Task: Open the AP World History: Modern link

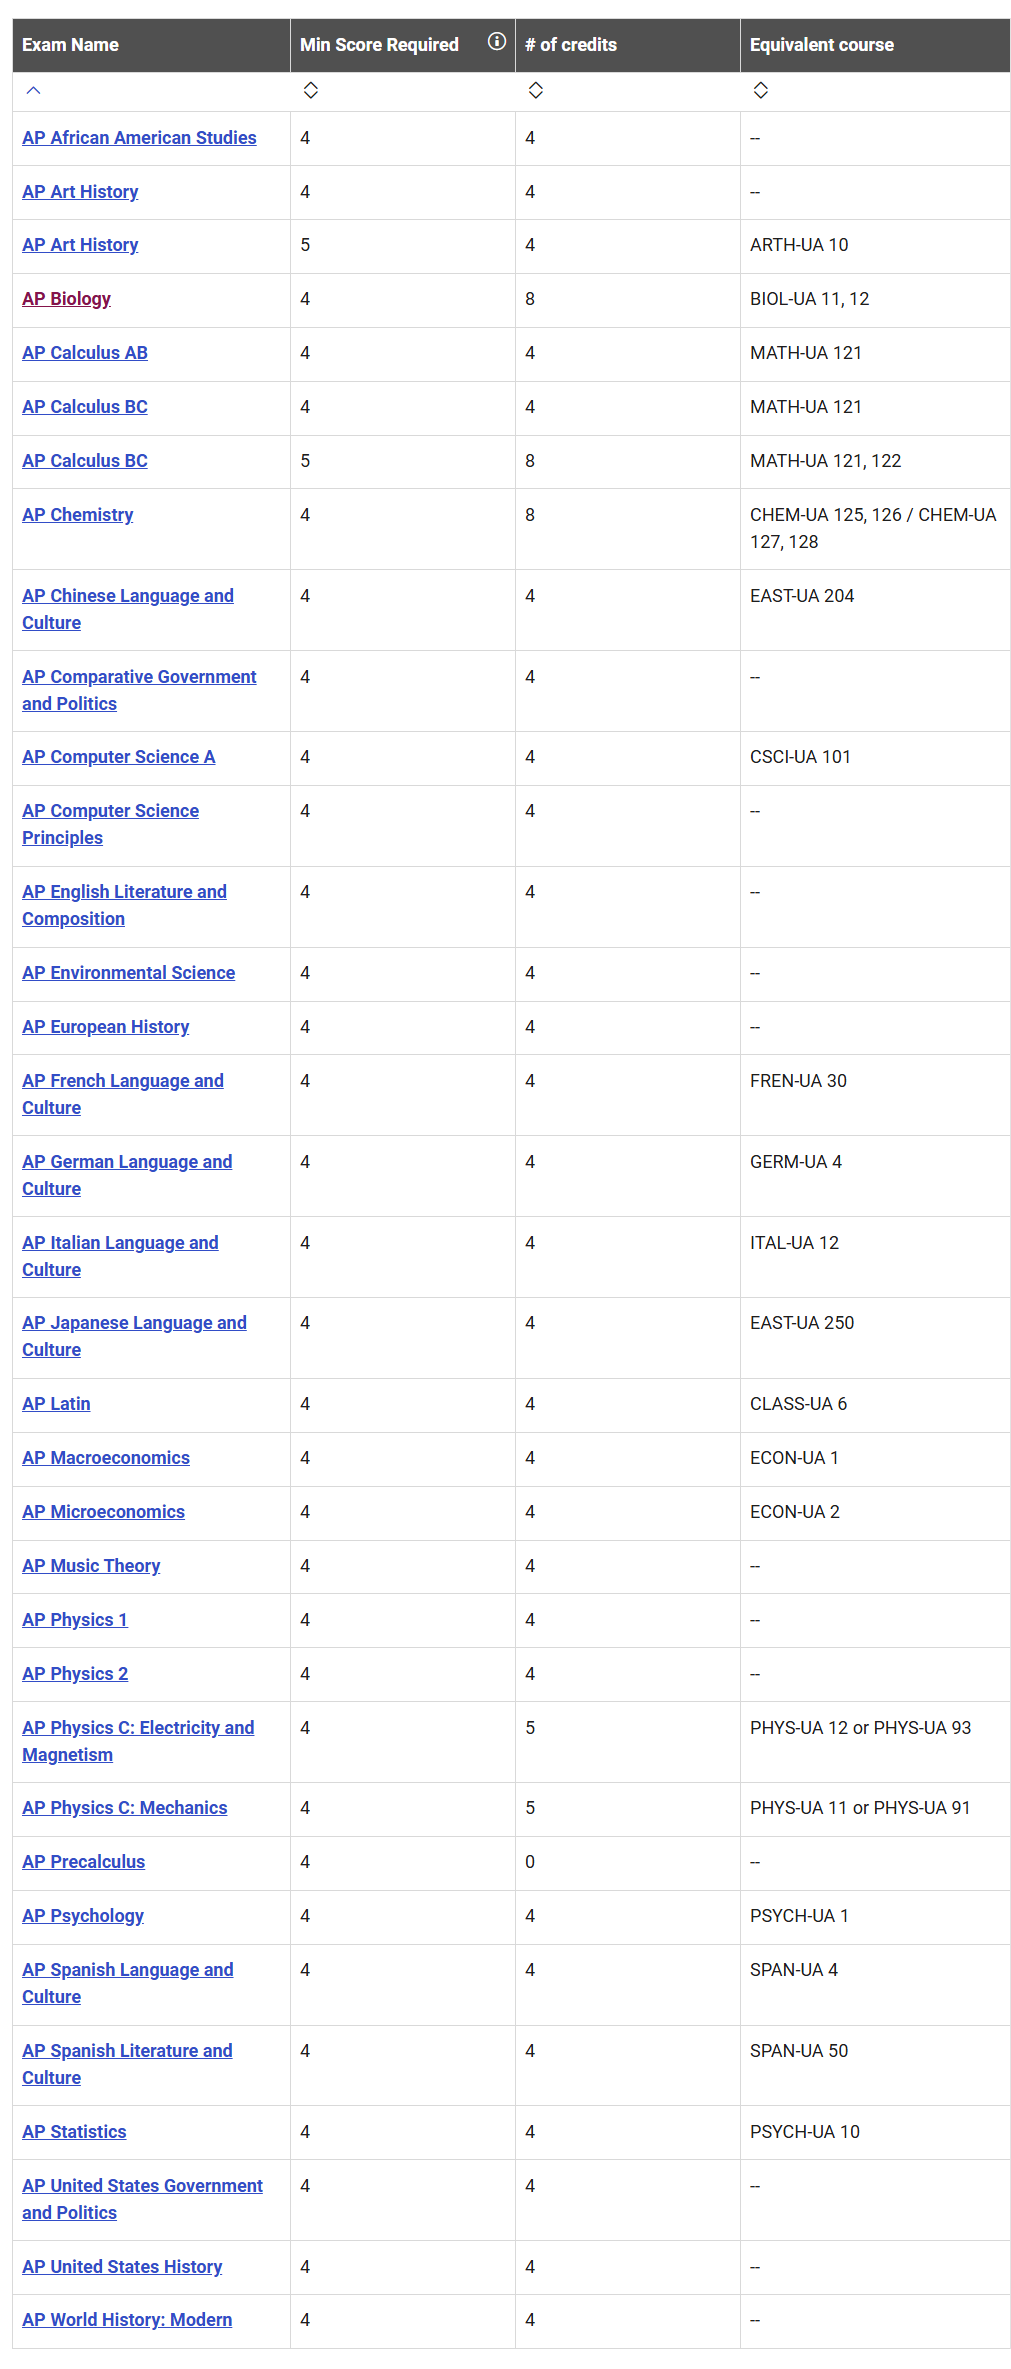Action: coord(127,2320)
